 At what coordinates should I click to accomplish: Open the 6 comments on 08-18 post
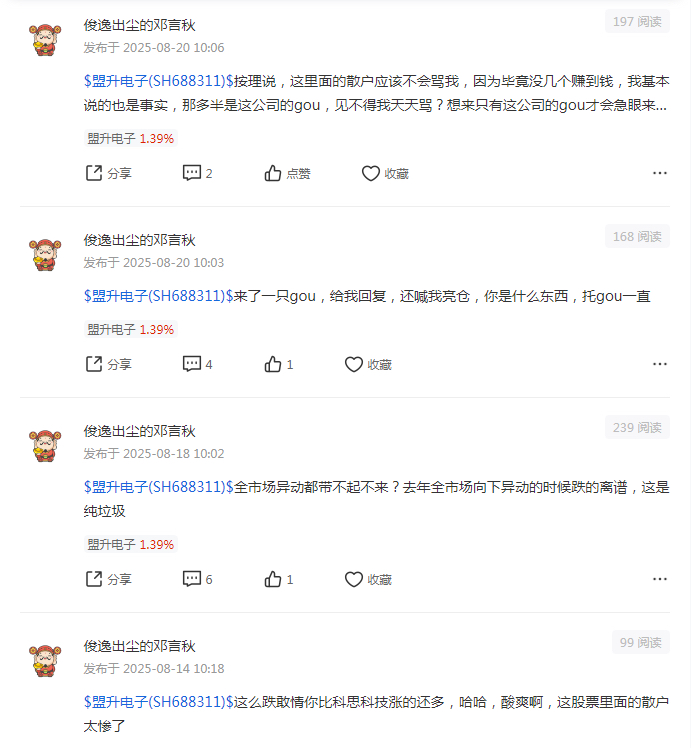197,579
